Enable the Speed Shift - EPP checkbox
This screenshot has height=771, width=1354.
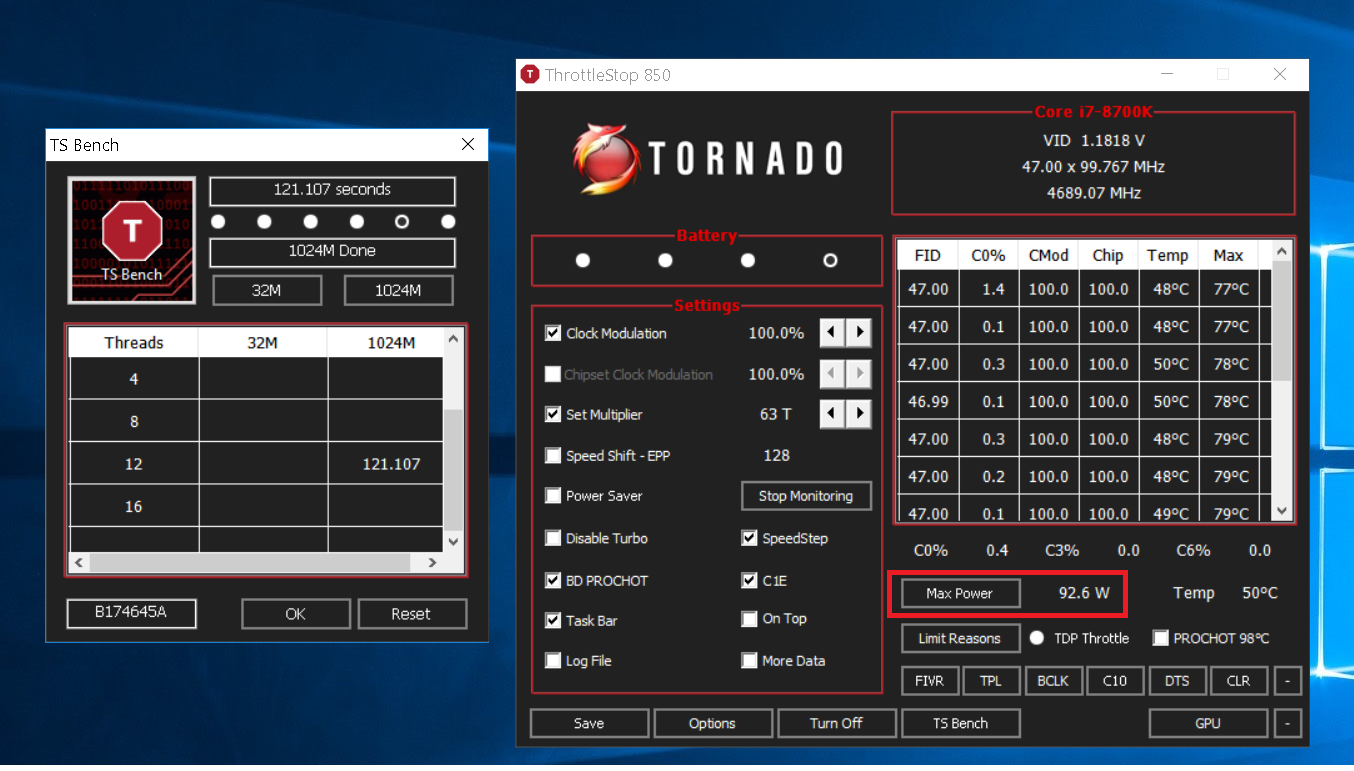click(553, 455)
